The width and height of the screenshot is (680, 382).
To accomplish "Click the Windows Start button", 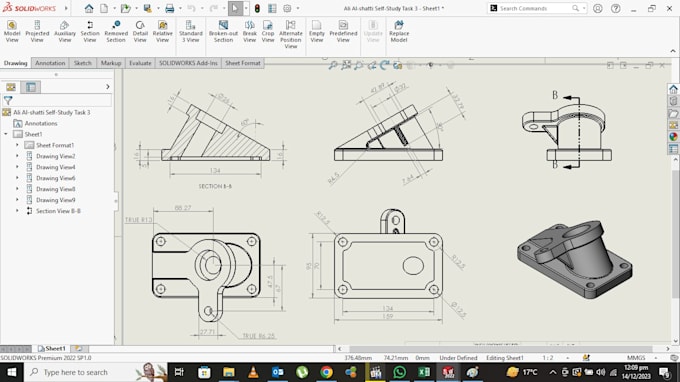I will coord(12,372).
